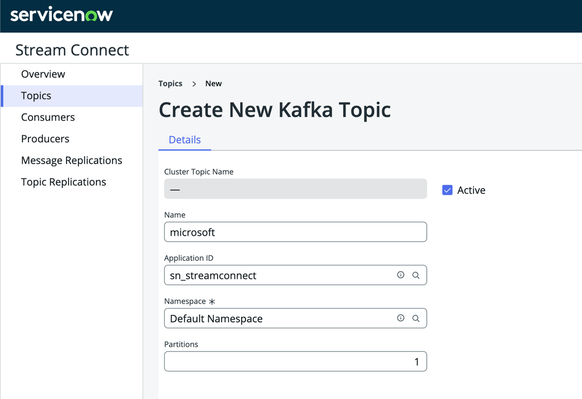The height and width of the screenshot is (399, 582).
Task: Click the Namespace field Default Namespace
Action: [x=295, y=318]
